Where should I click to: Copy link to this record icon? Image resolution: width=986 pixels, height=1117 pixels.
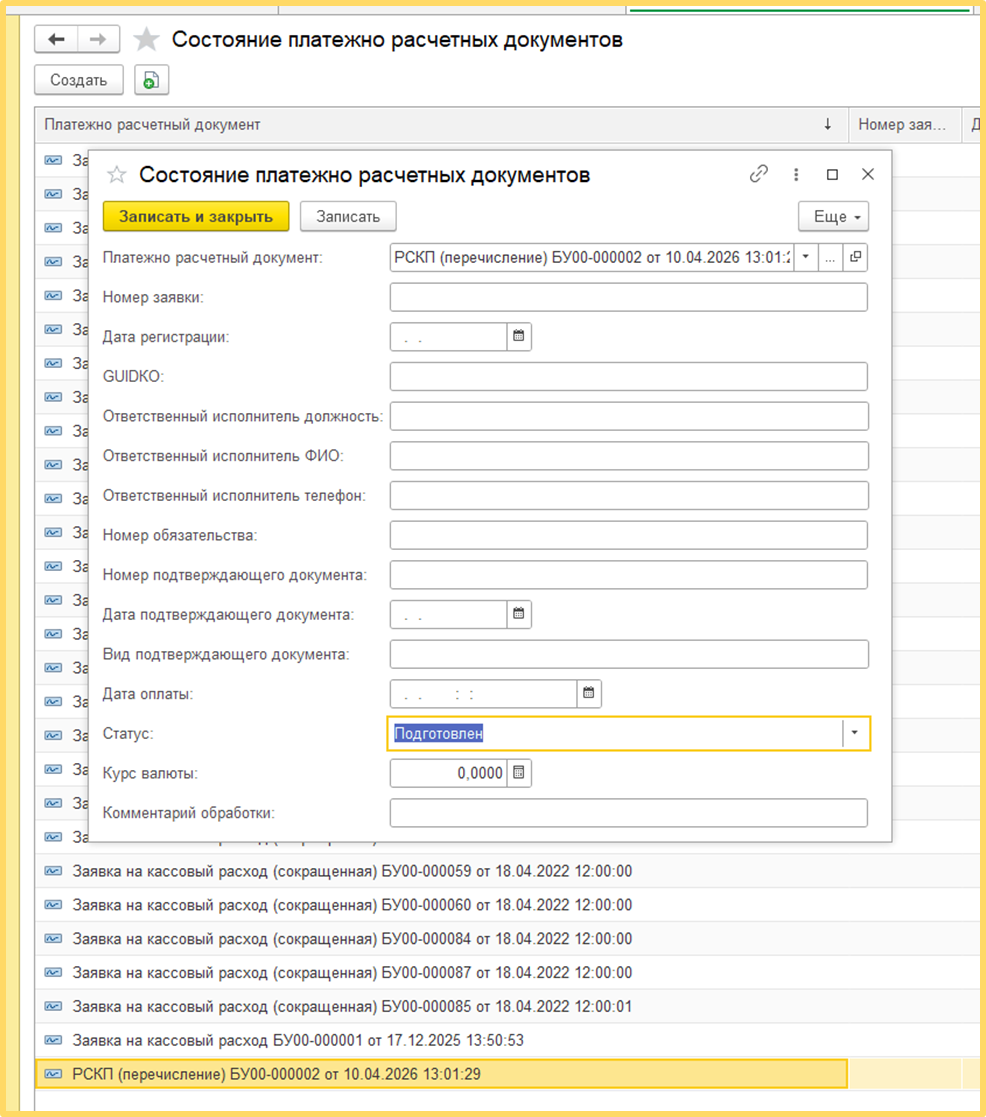coord(759,174)
